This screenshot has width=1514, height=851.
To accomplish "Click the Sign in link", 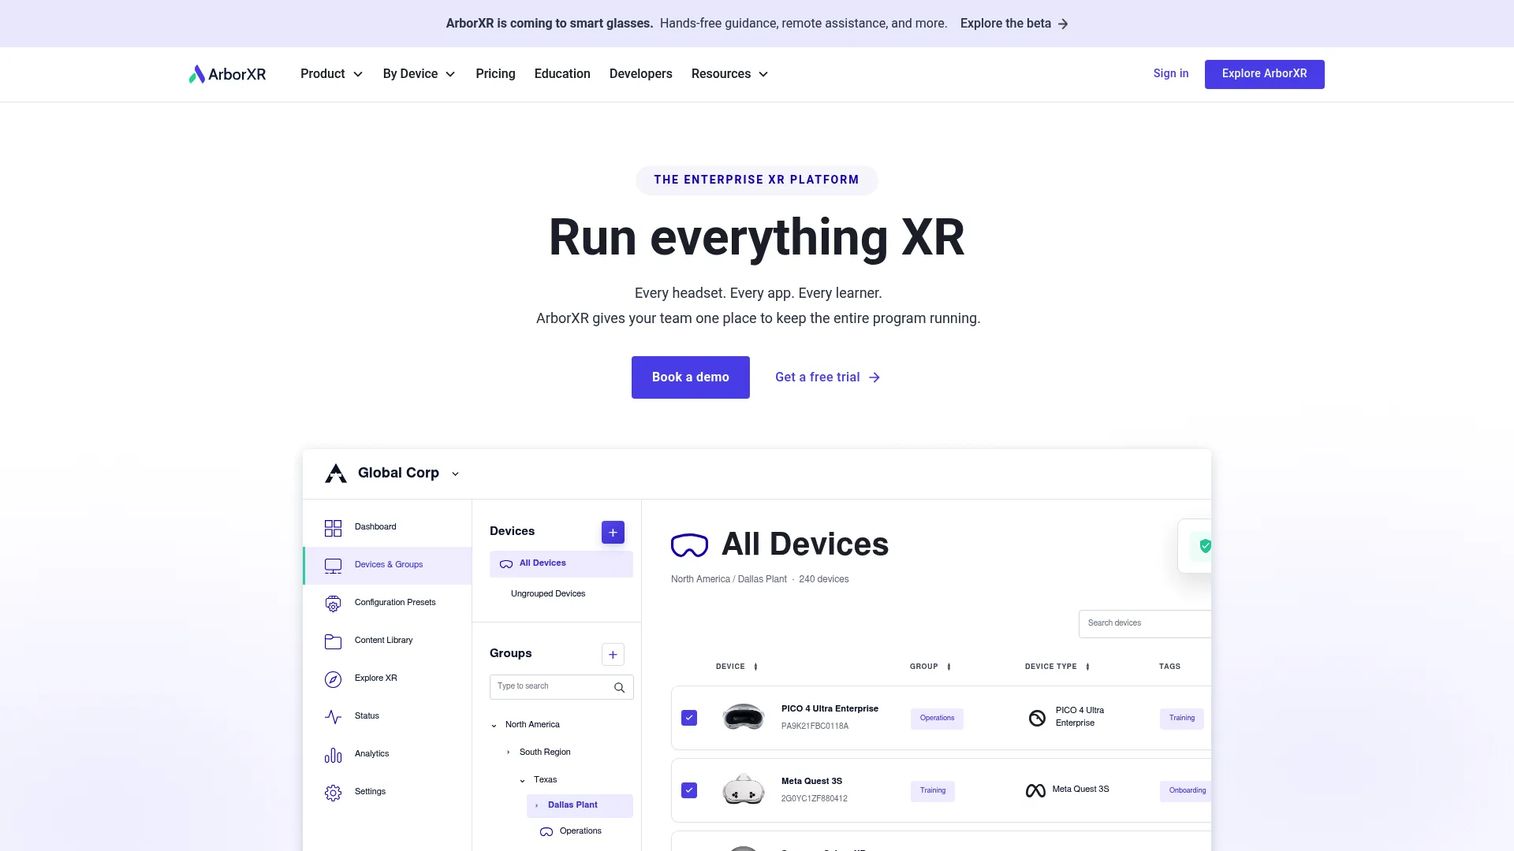I will tap(1171, 73).
